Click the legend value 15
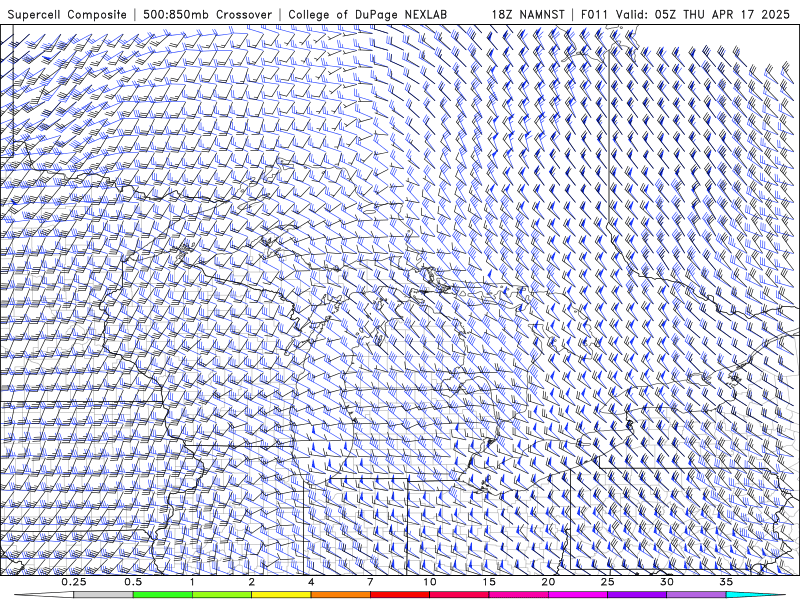 coord(489,582)
